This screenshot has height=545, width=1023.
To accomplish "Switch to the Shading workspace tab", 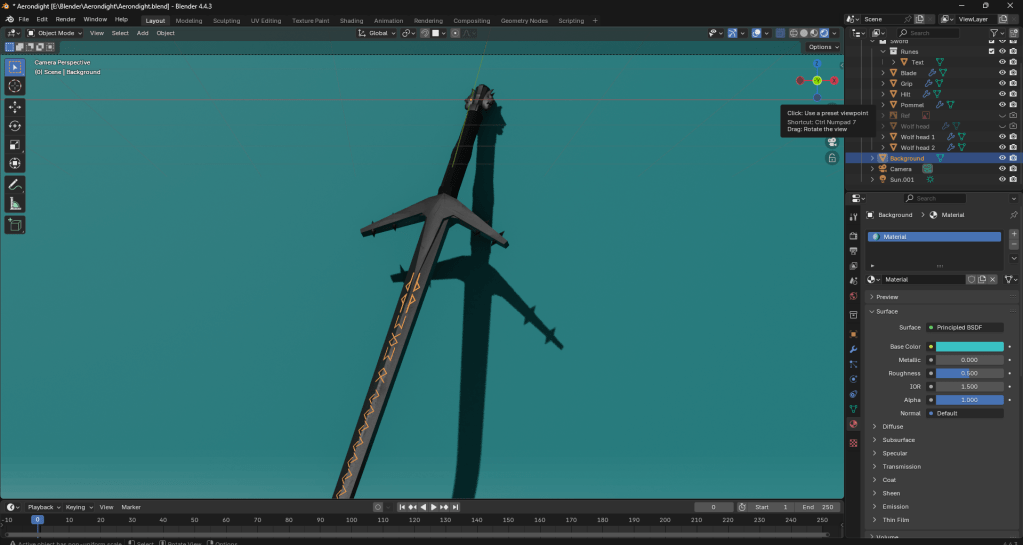I will click(351, 20).
